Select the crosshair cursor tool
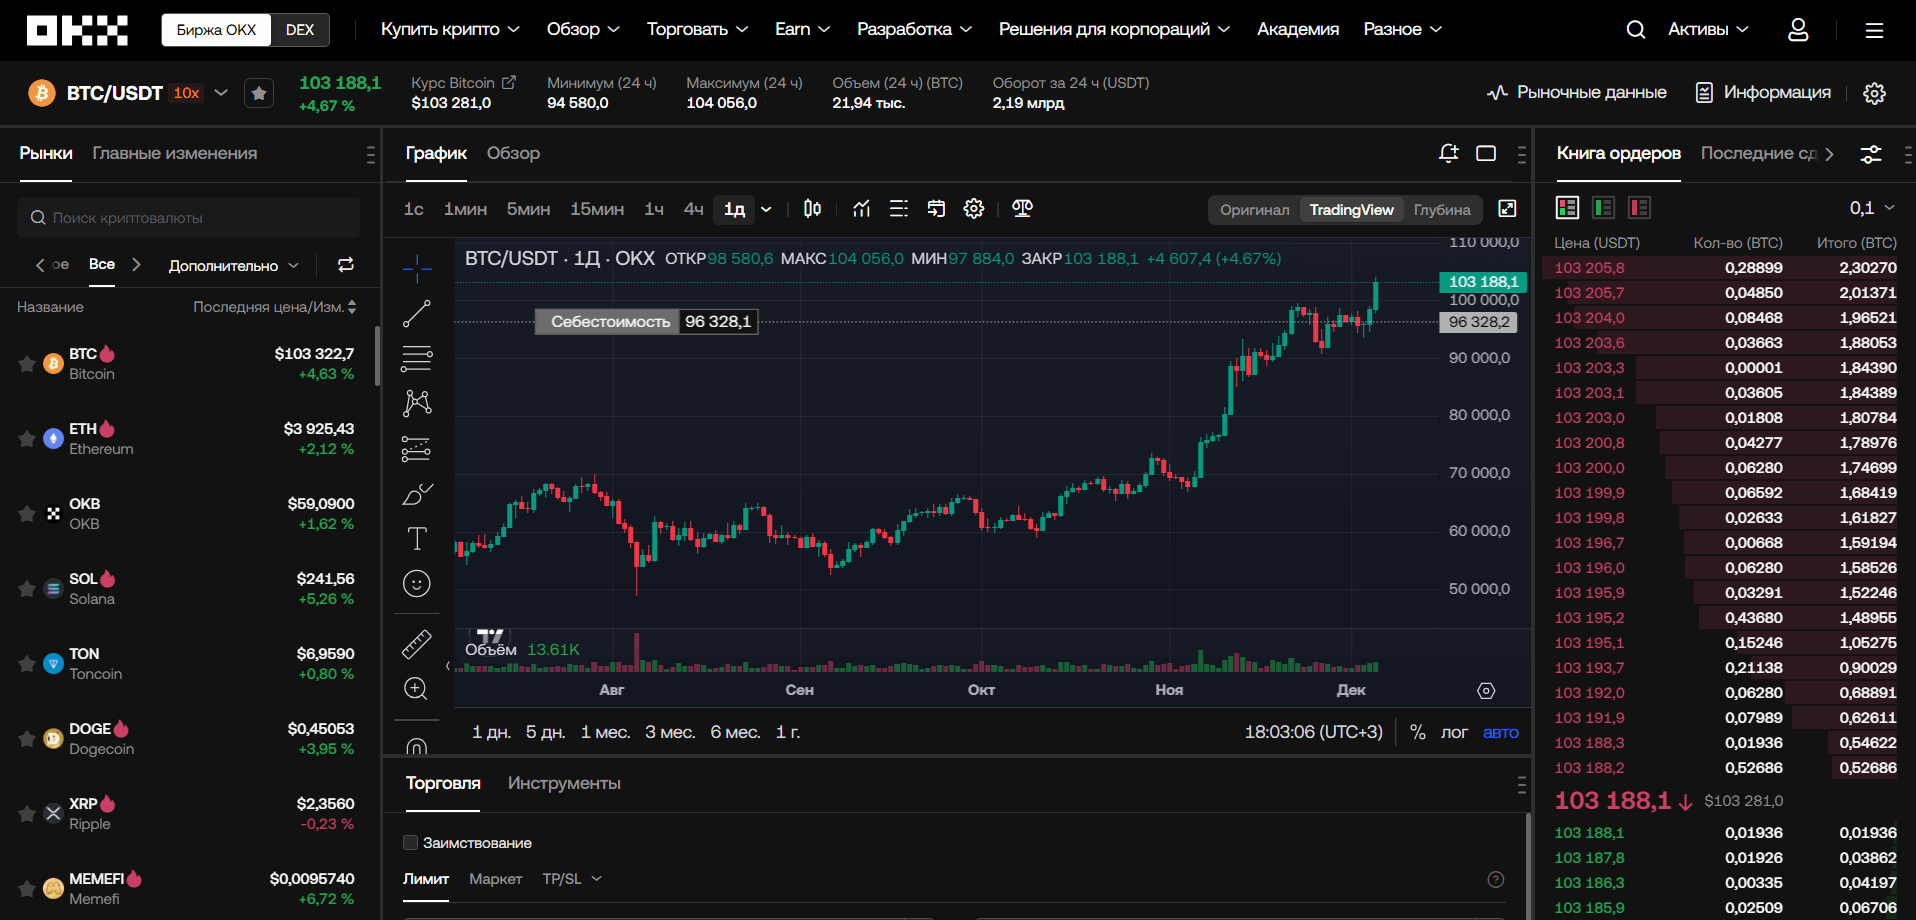1916x920 pixels. click(417, 267)
